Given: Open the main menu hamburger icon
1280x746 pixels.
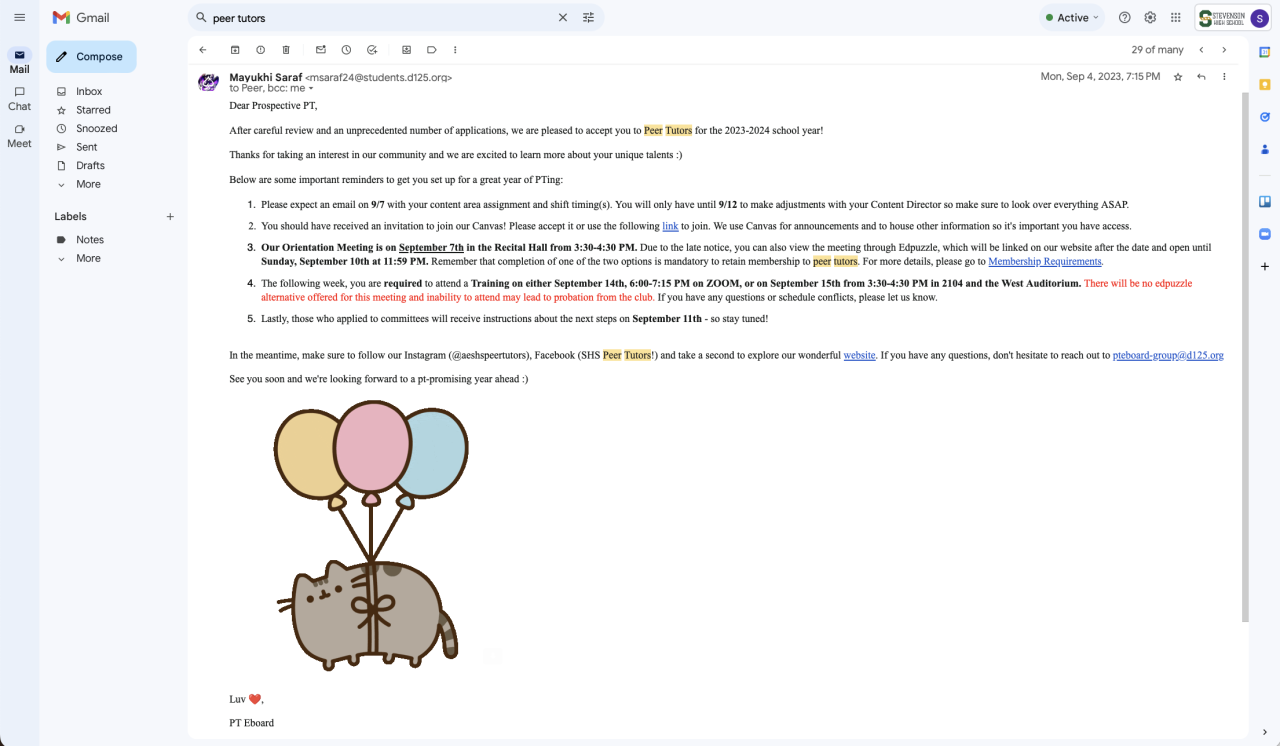Looking at the screenshot, I should click(x=19, y=17).
